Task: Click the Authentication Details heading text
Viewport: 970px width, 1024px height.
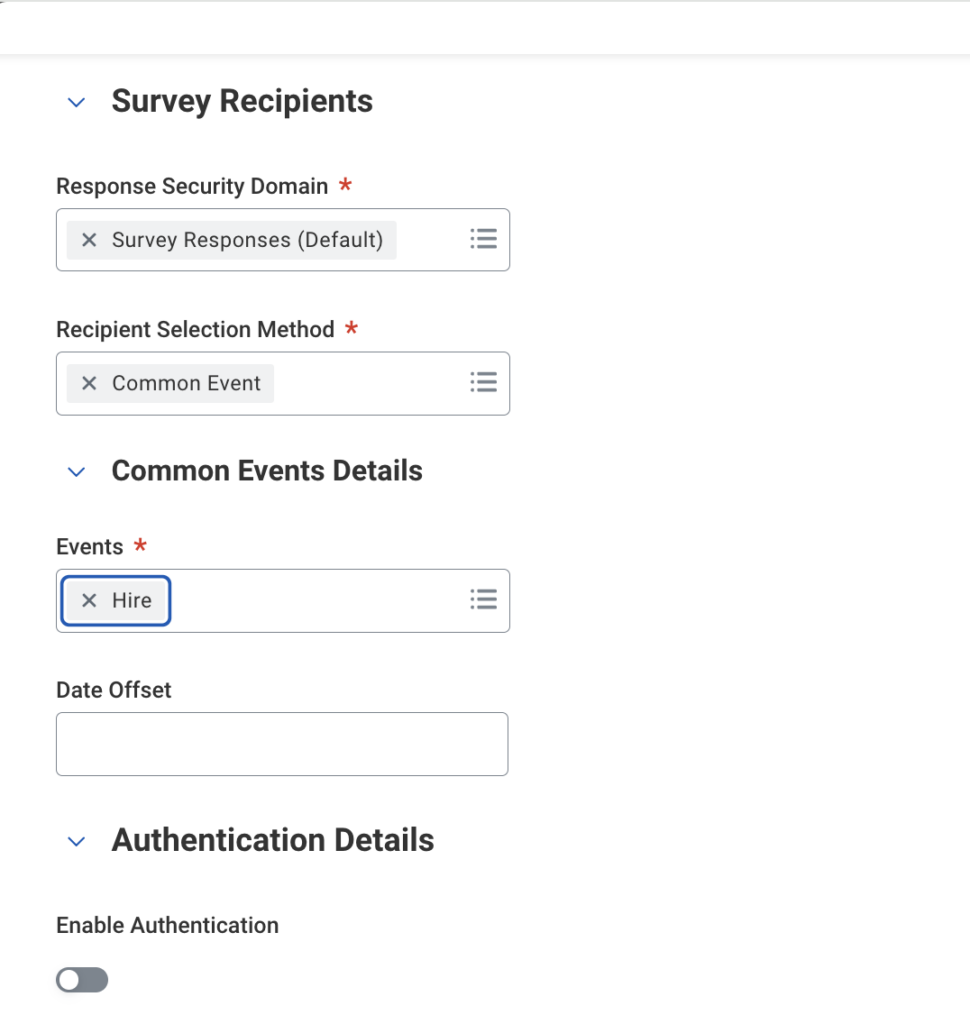Action: click(x=273, y=840)
